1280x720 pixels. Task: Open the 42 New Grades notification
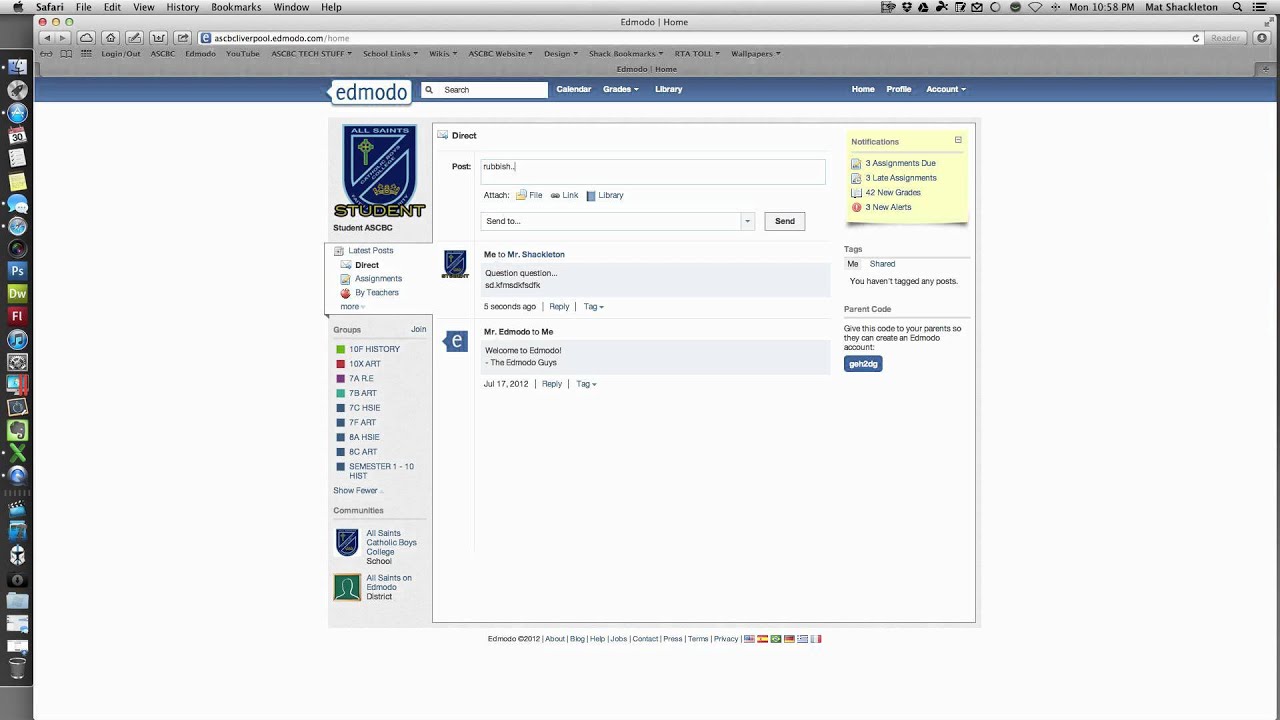pyautogui.click(x=893, y=192)
